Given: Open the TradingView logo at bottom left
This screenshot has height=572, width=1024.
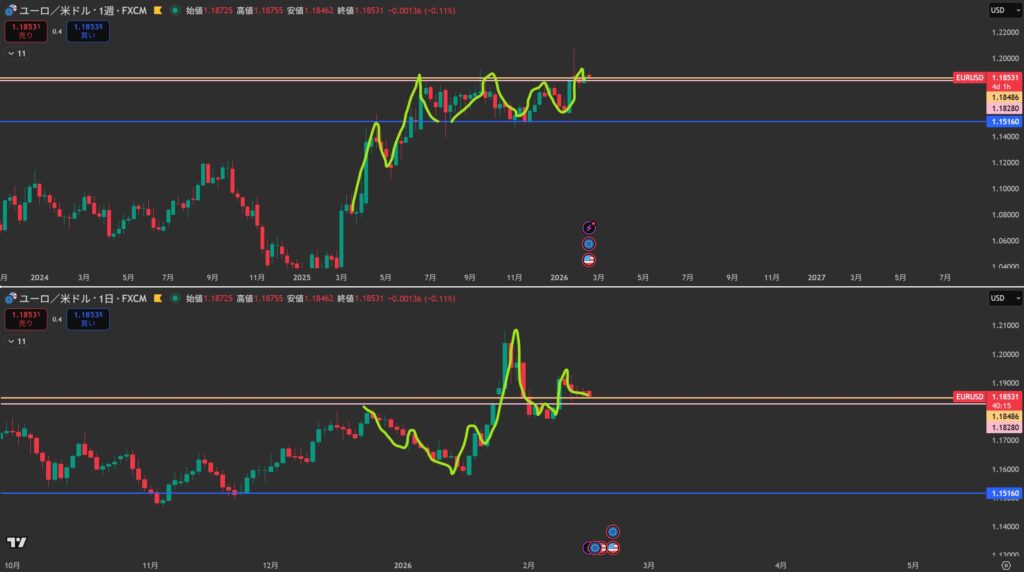Looking at the screenshot, I should coord(15,542).
